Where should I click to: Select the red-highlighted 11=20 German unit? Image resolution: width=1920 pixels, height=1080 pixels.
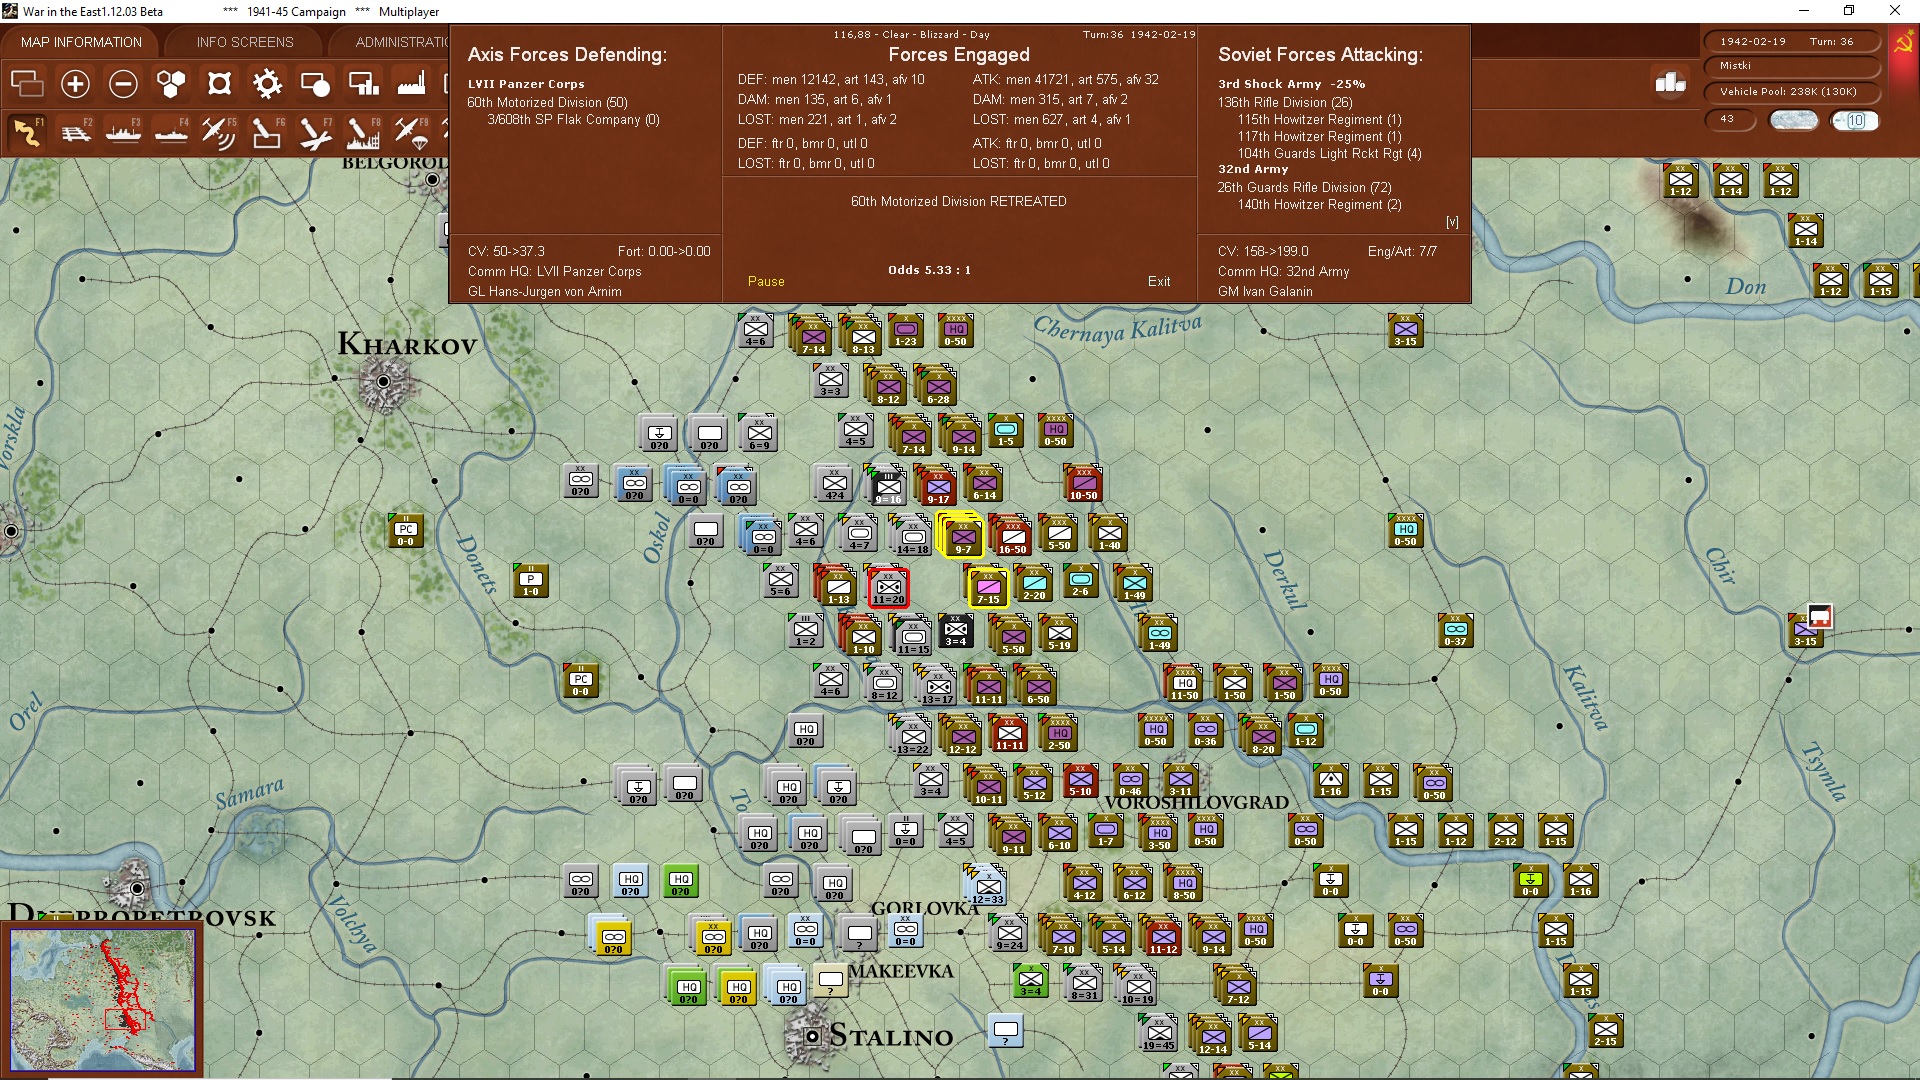[888, 587]
